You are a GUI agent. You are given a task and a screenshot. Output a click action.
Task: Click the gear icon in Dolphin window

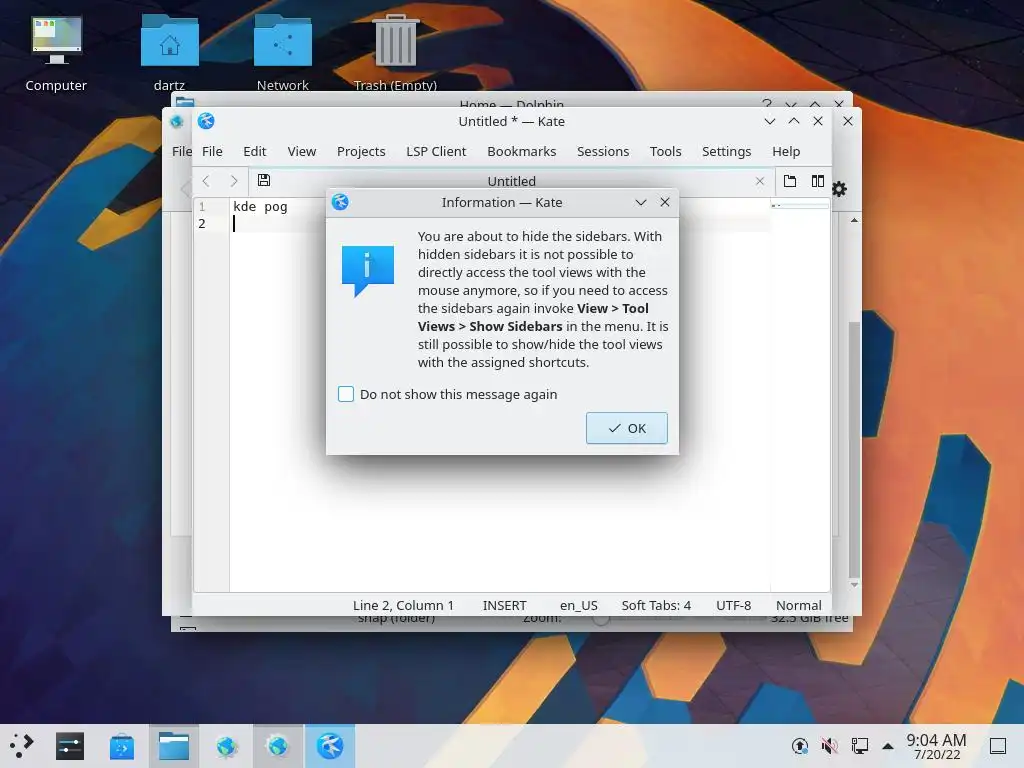pos(839,189)
